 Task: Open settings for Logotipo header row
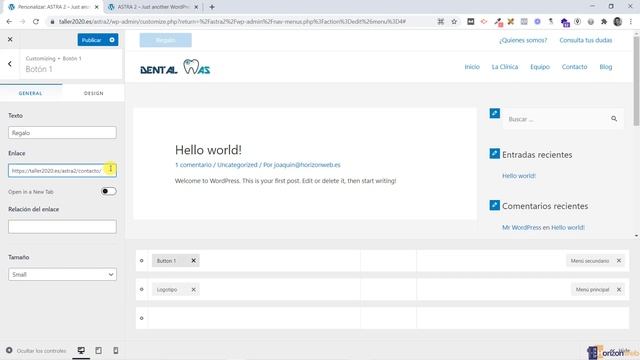tap(142, 289)
